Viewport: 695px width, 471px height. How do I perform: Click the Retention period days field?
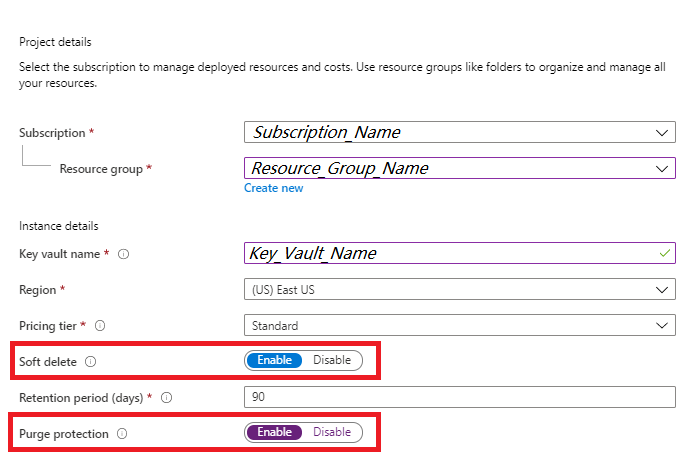pyautogui.click(x=460, y=397)
